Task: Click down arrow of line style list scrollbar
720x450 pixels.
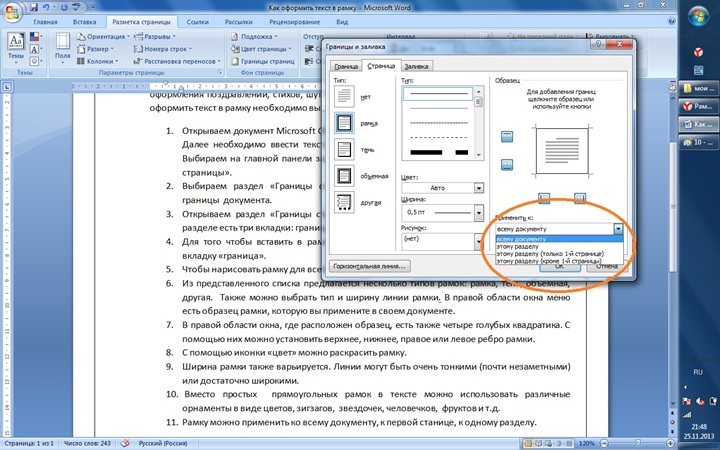Action: tap(479, 155)
